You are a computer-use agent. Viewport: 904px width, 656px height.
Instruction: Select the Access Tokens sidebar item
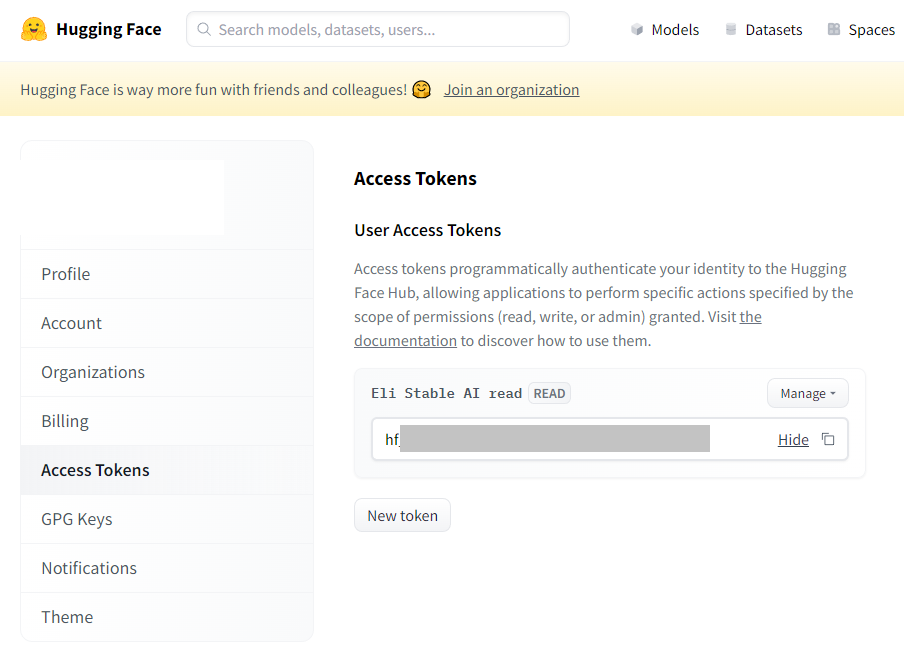pos(95,470)
